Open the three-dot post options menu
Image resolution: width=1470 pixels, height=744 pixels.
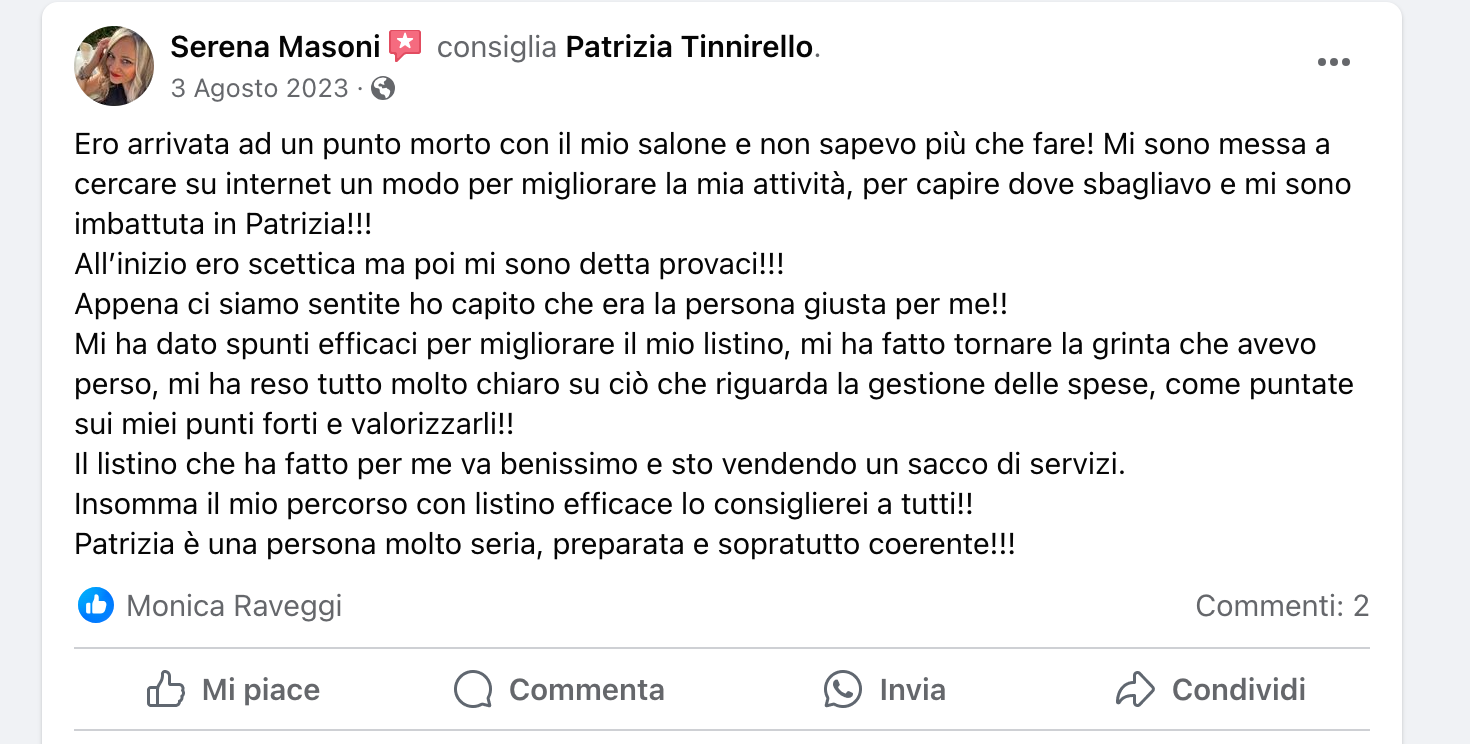(x=1333, y=62)
